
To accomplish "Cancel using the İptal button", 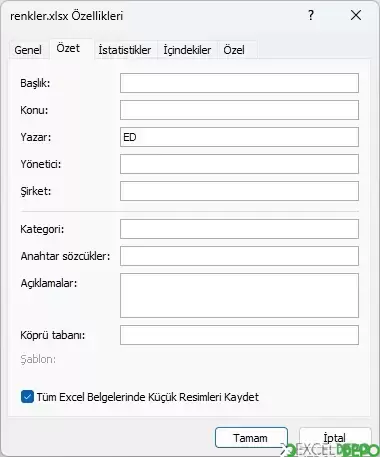I will coord(335,438).
